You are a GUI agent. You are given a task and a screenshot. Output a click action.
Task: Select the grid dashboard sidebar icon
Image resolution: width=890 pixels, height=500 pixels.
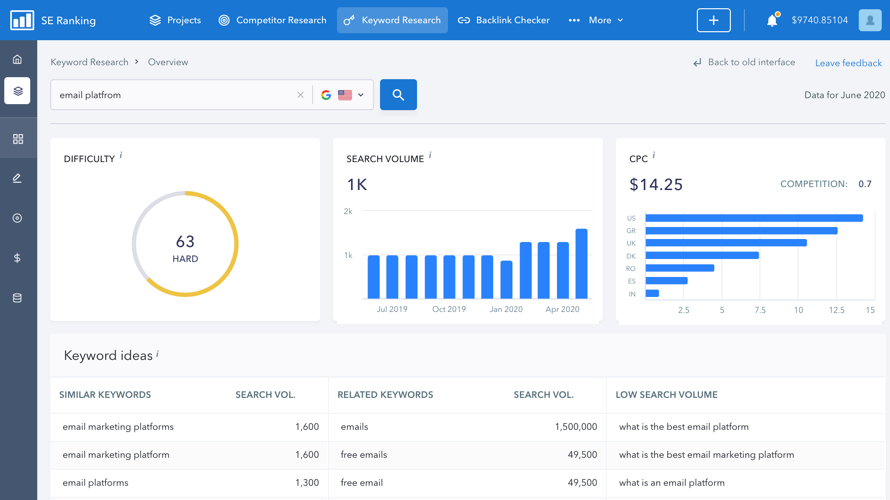pyautogui.click(x=17, y=139)
